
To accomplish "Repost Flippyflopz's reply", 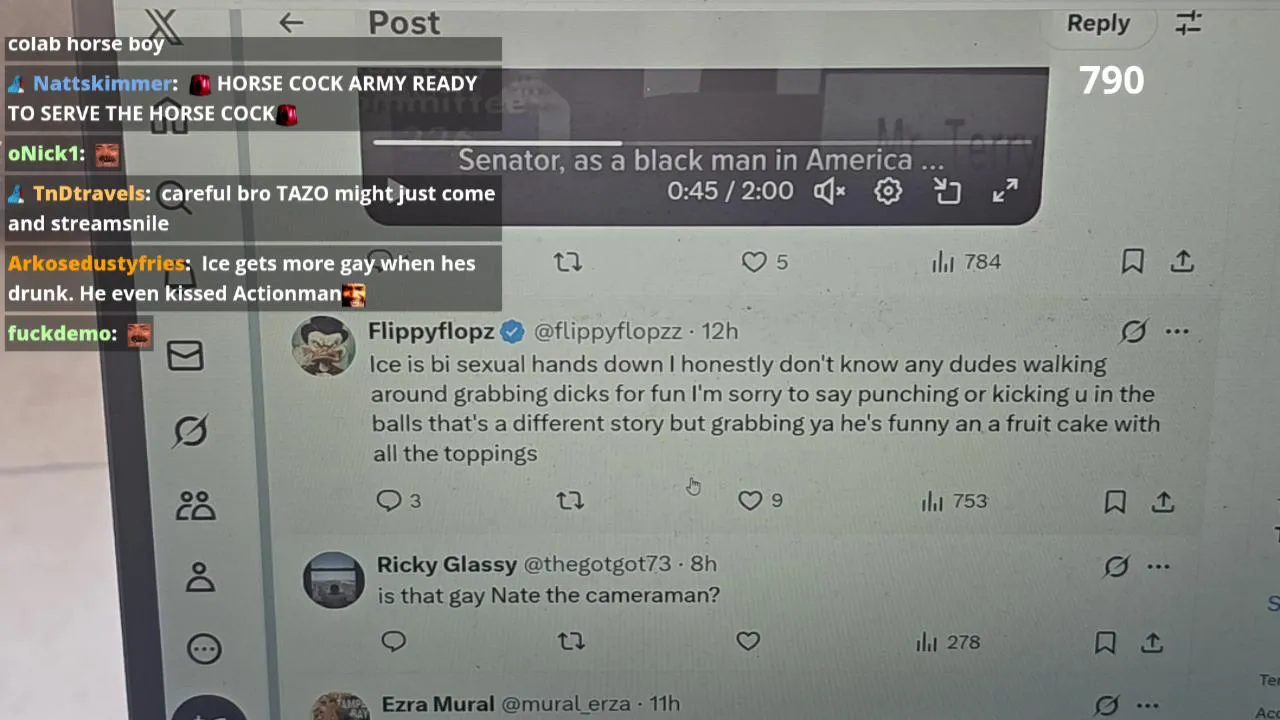I will pos(570,500).
